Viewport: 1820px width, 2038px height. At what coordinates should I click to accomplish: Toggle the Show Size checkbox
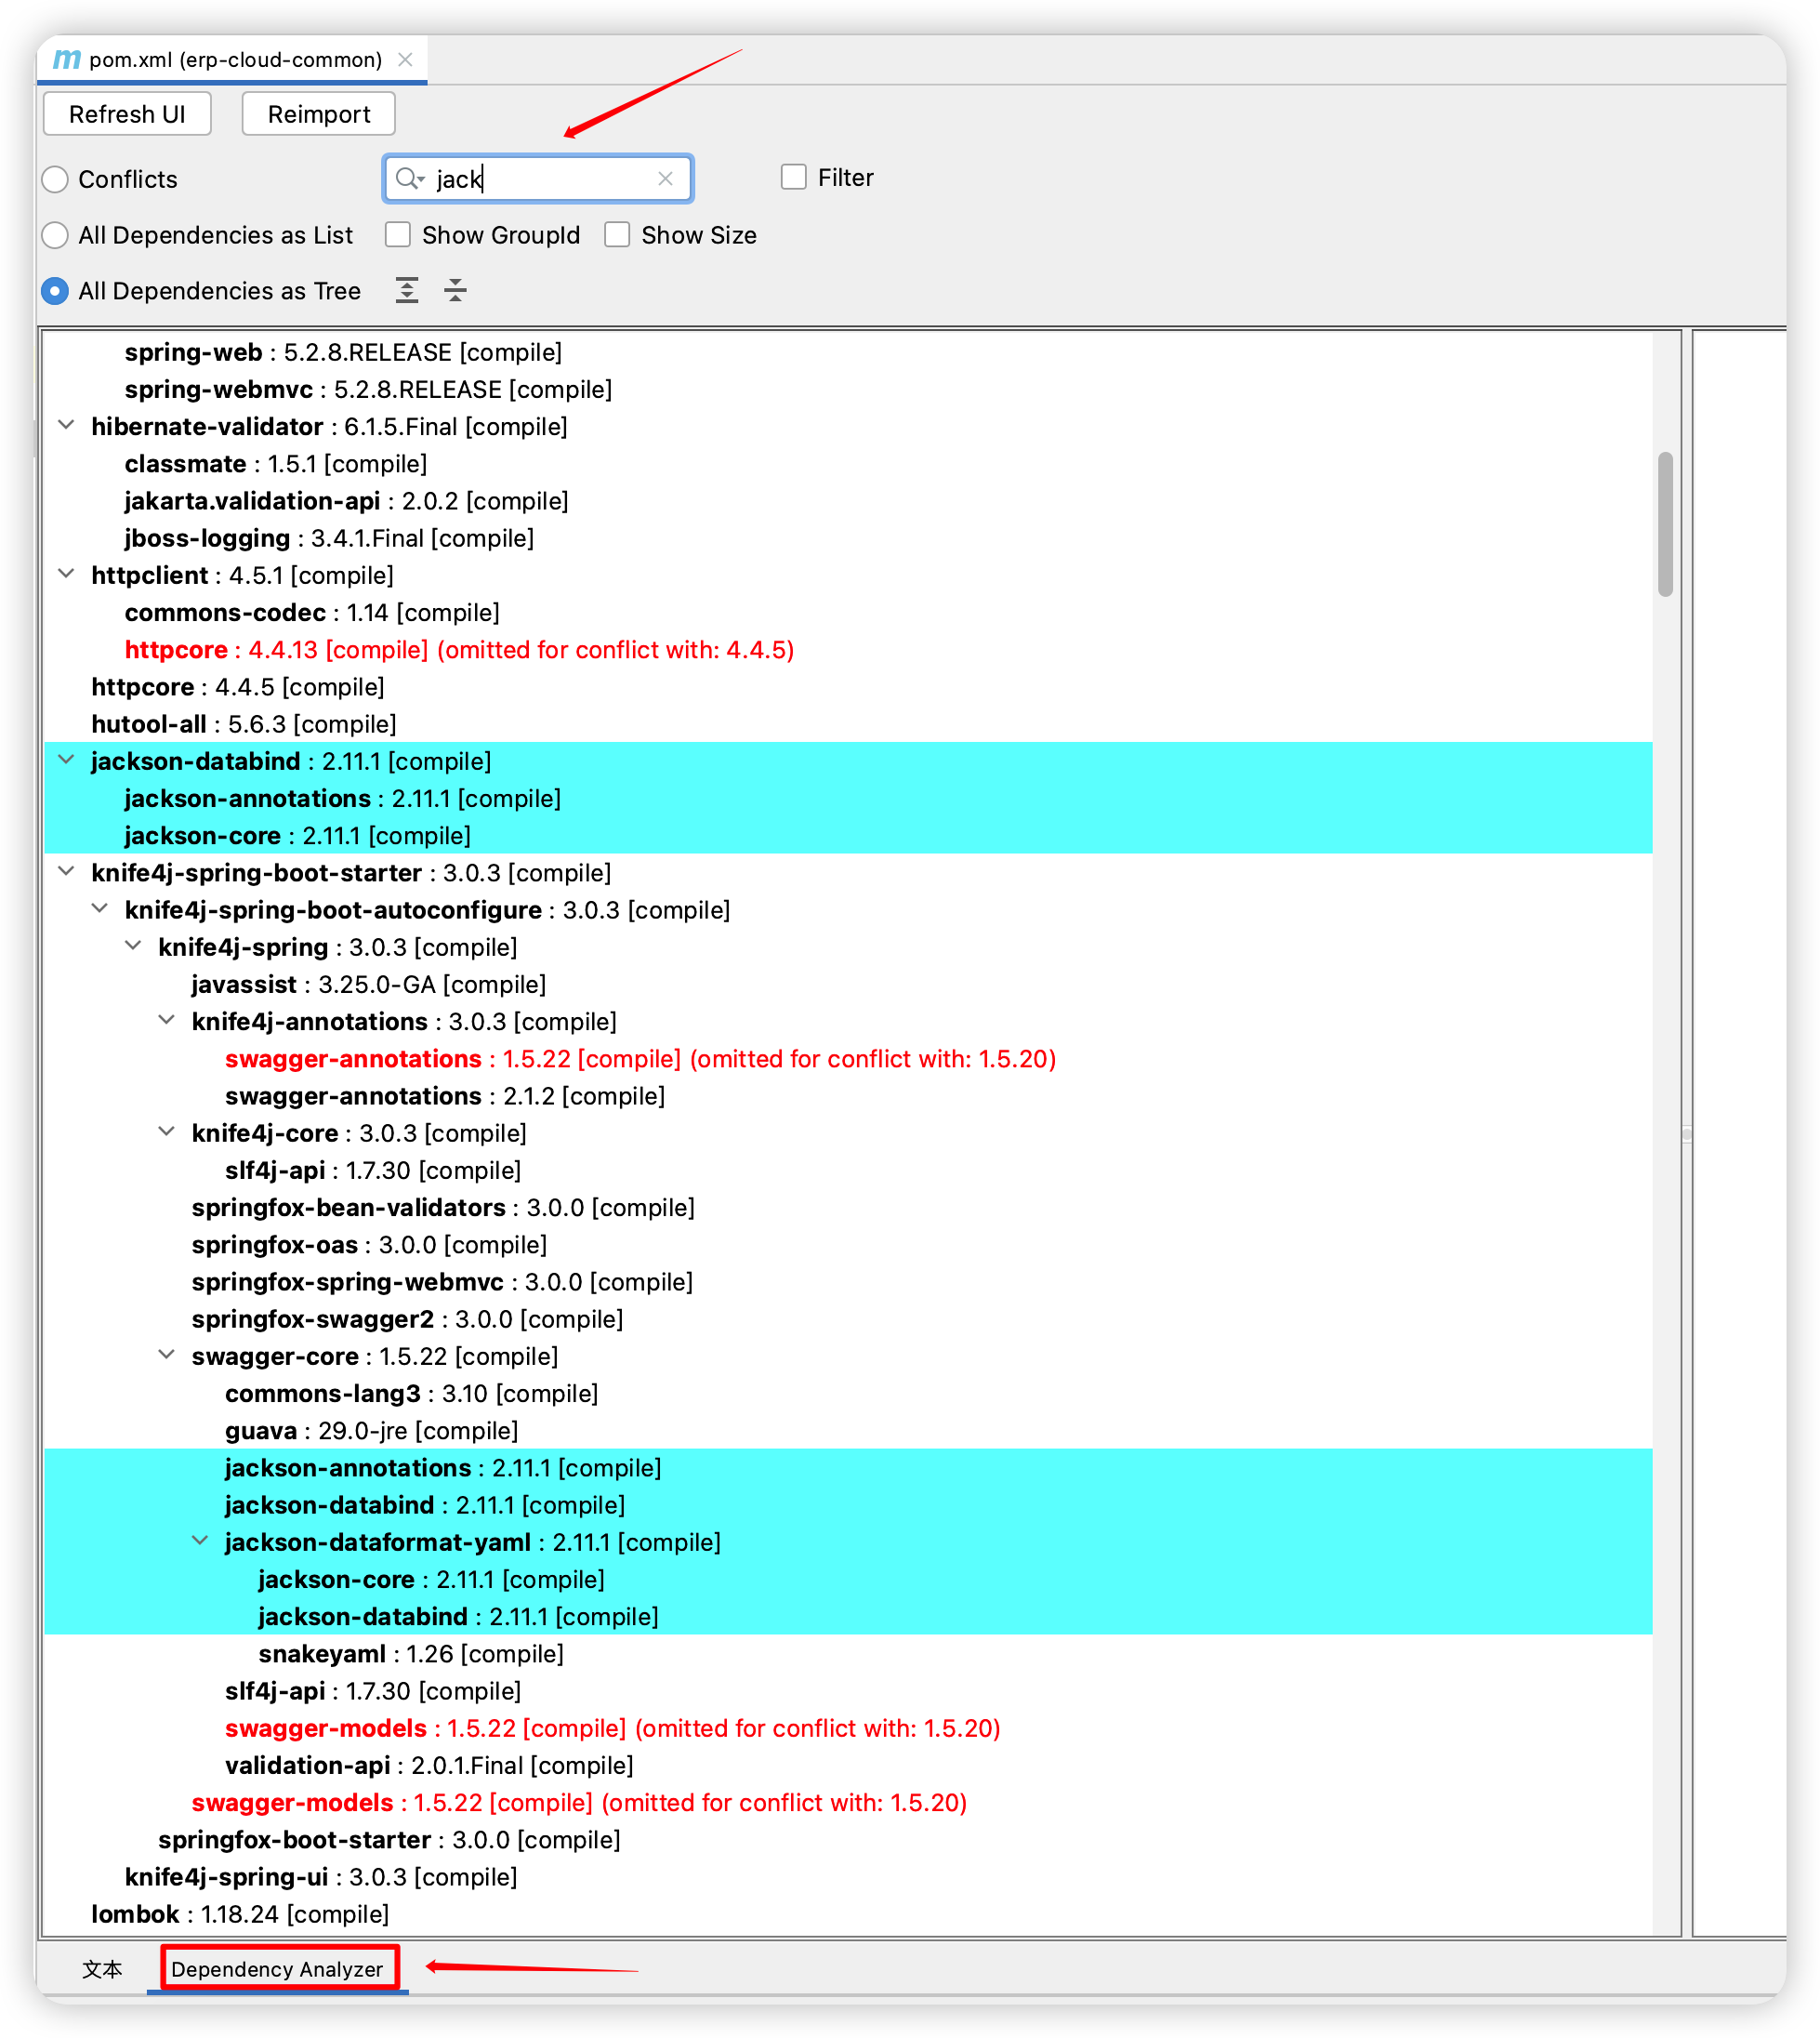coord(617,234)
